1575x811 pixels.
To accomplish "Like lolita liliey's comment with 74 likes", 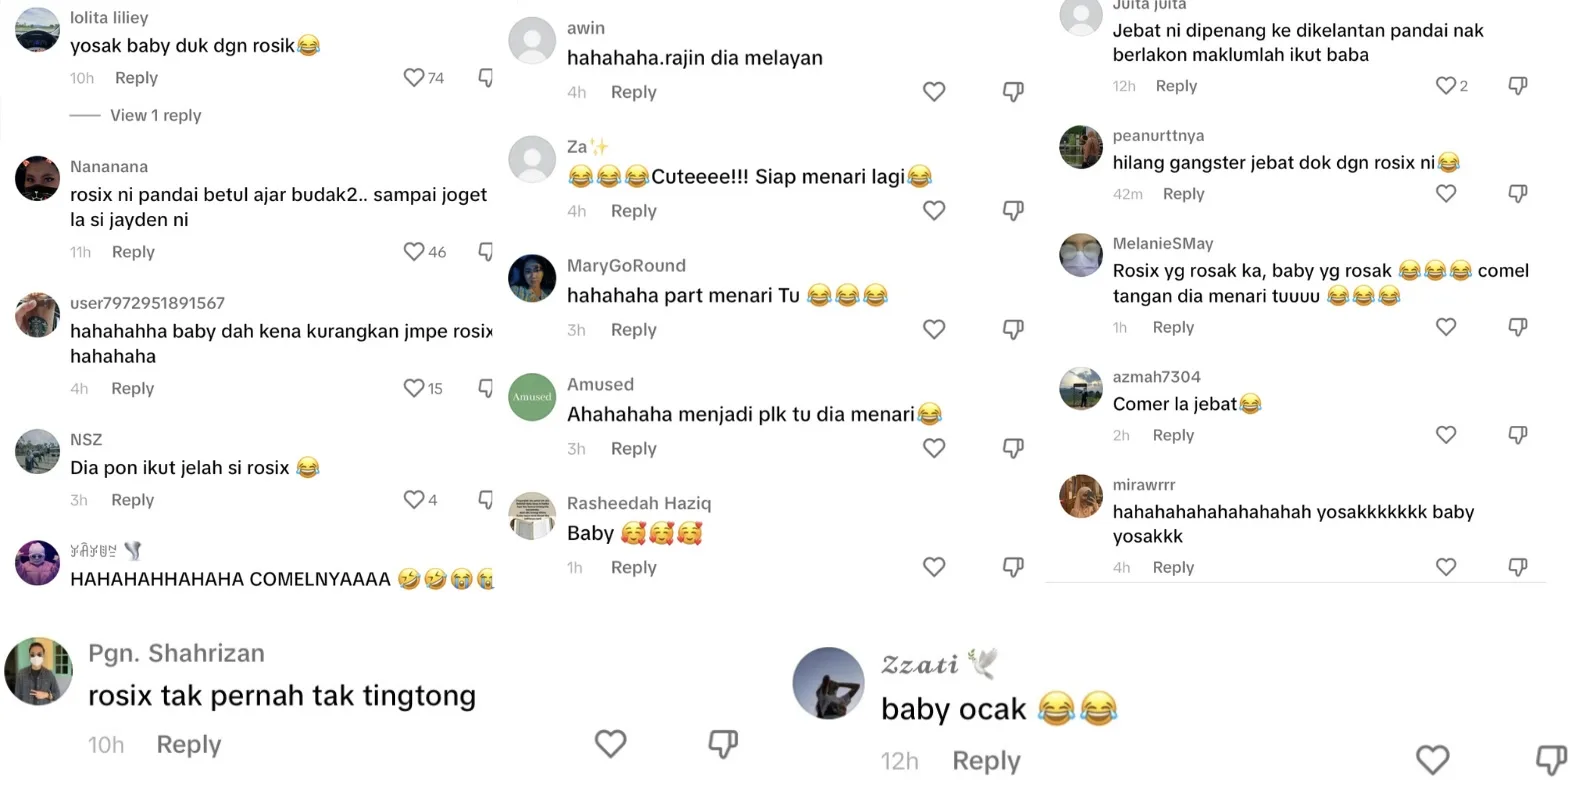I will point(413,77).
